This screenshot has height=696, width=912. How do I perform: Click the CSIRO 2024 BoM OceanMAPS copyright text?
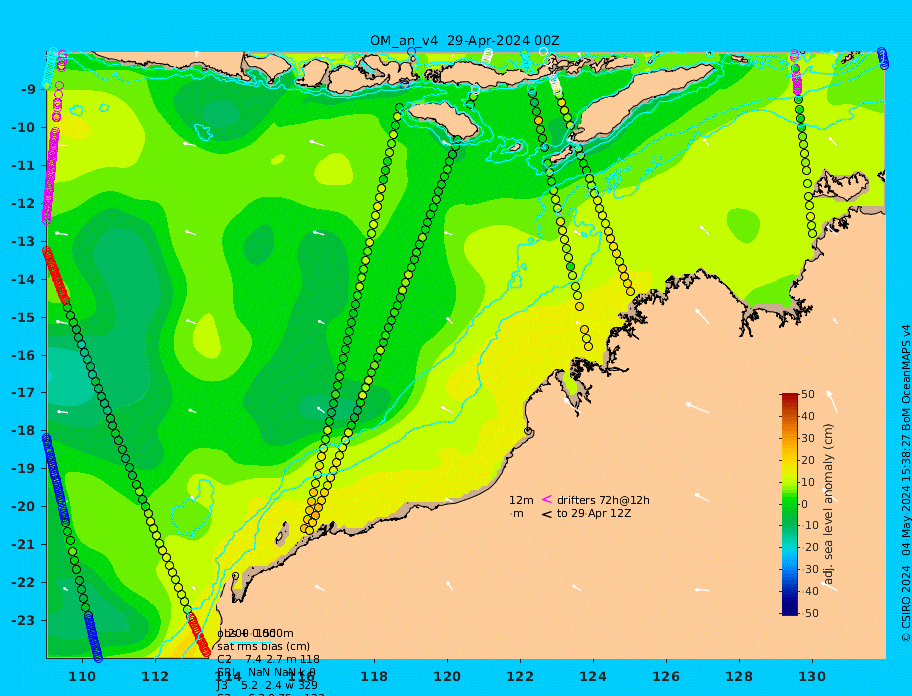(x=906, y=483)
